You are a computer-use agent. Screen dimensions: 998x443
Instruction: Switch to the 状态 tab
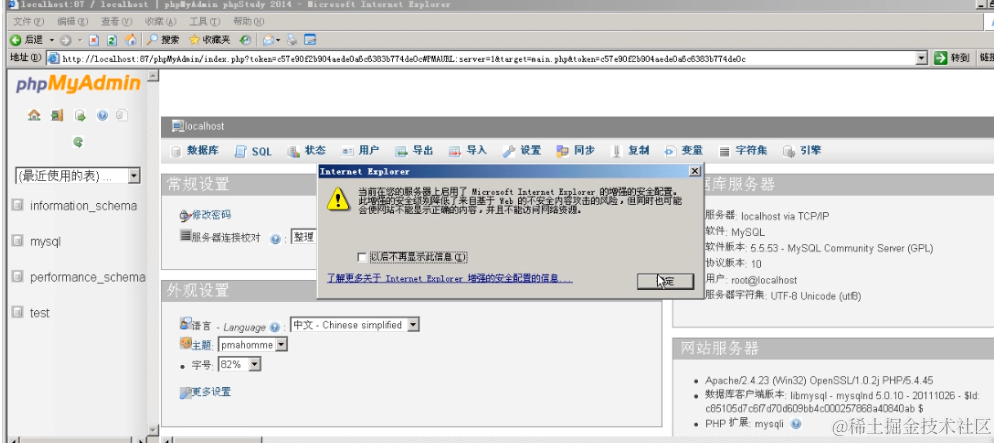coord(306,151)
